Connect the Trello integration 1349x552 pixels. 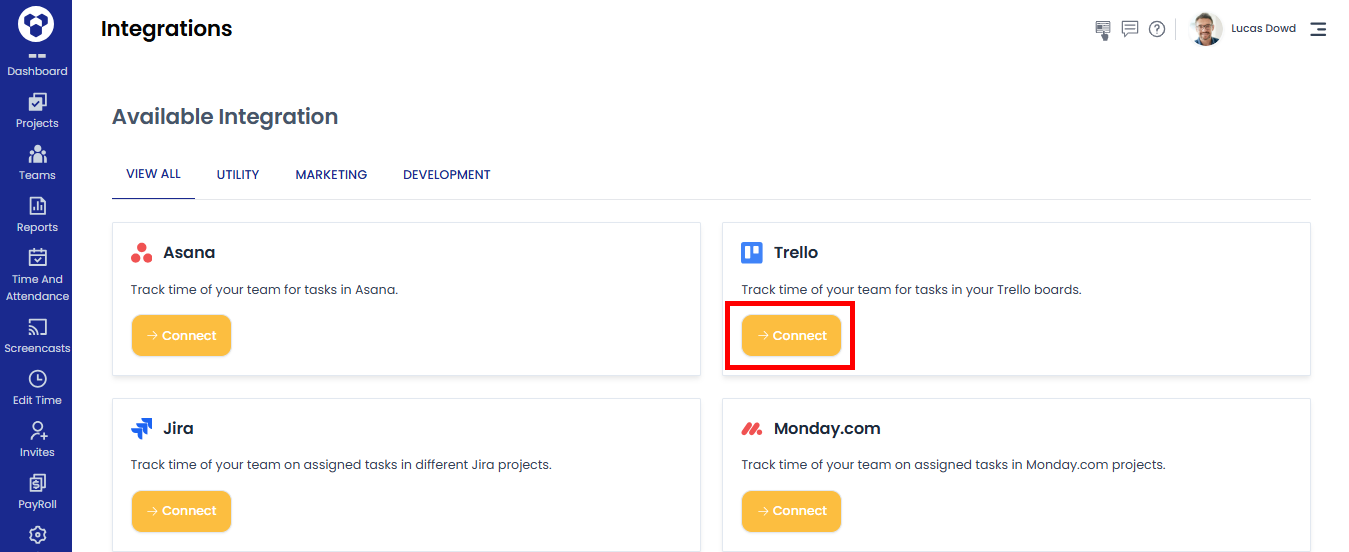(x=791, y=336)
